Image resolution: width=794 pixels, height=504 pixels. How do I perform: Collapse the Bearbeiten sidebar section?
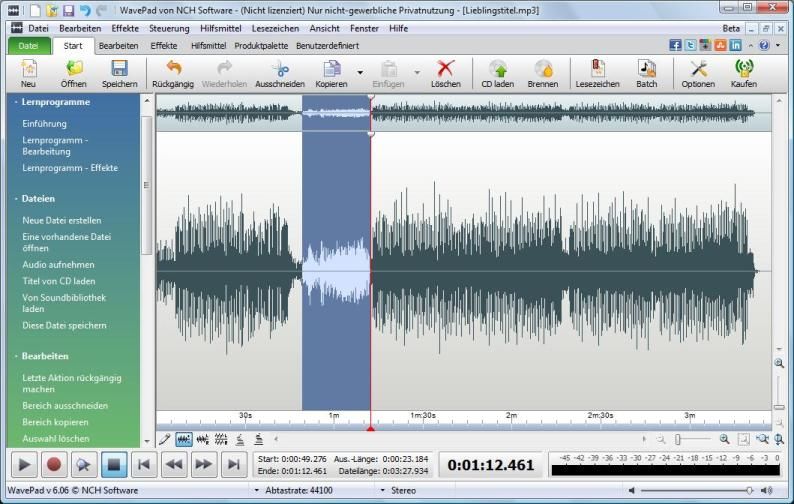pyautogui.click(x=16, y=357)
